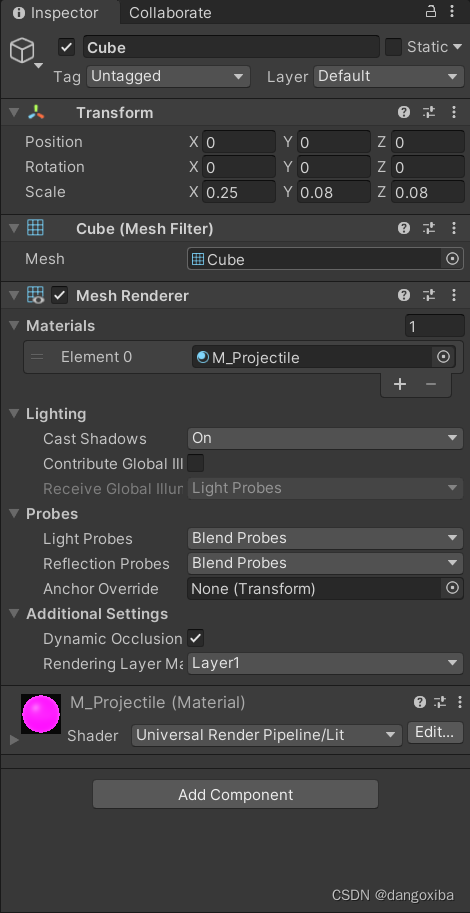Switch to the Collaborate tab
Screen dimensions: 470x913
tap(170, 12)
